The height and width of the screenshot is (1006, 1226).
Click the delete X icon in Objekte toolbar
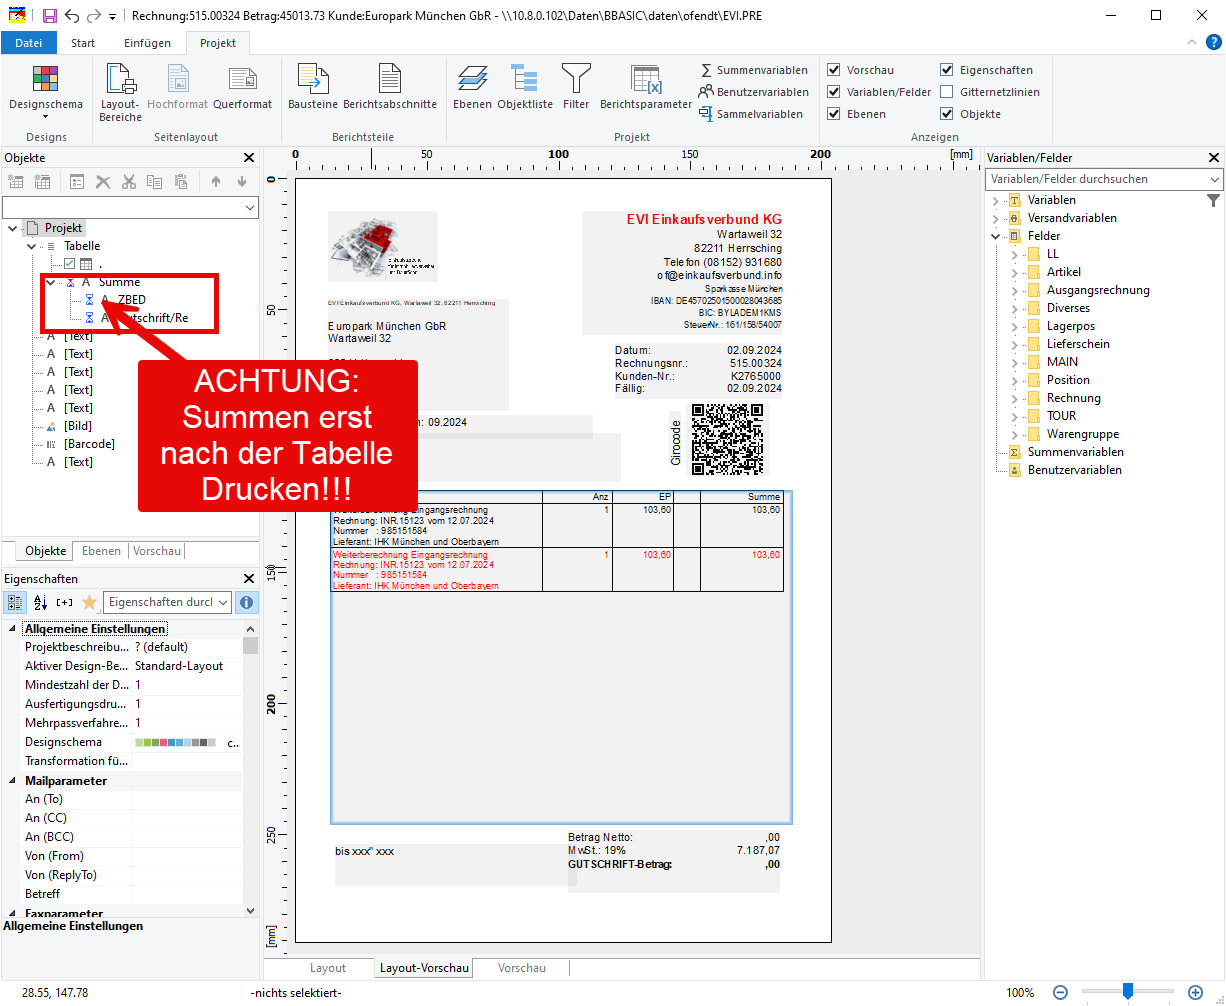[103, 182]
